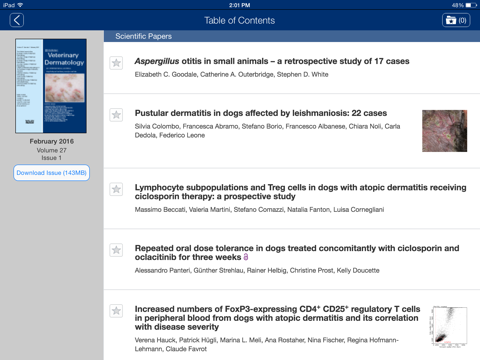Image resolution: width=480 pixels, height=360 pixels.
Task: Open the Veterinary Dermatology cover image
Action: [51, 86]
